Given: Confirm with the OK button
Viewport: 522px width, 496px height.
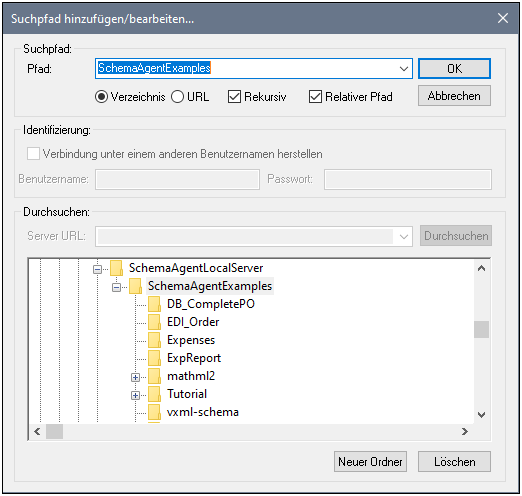Looking at the screenshot, I should pyautogui.click(x=454, y=69).
